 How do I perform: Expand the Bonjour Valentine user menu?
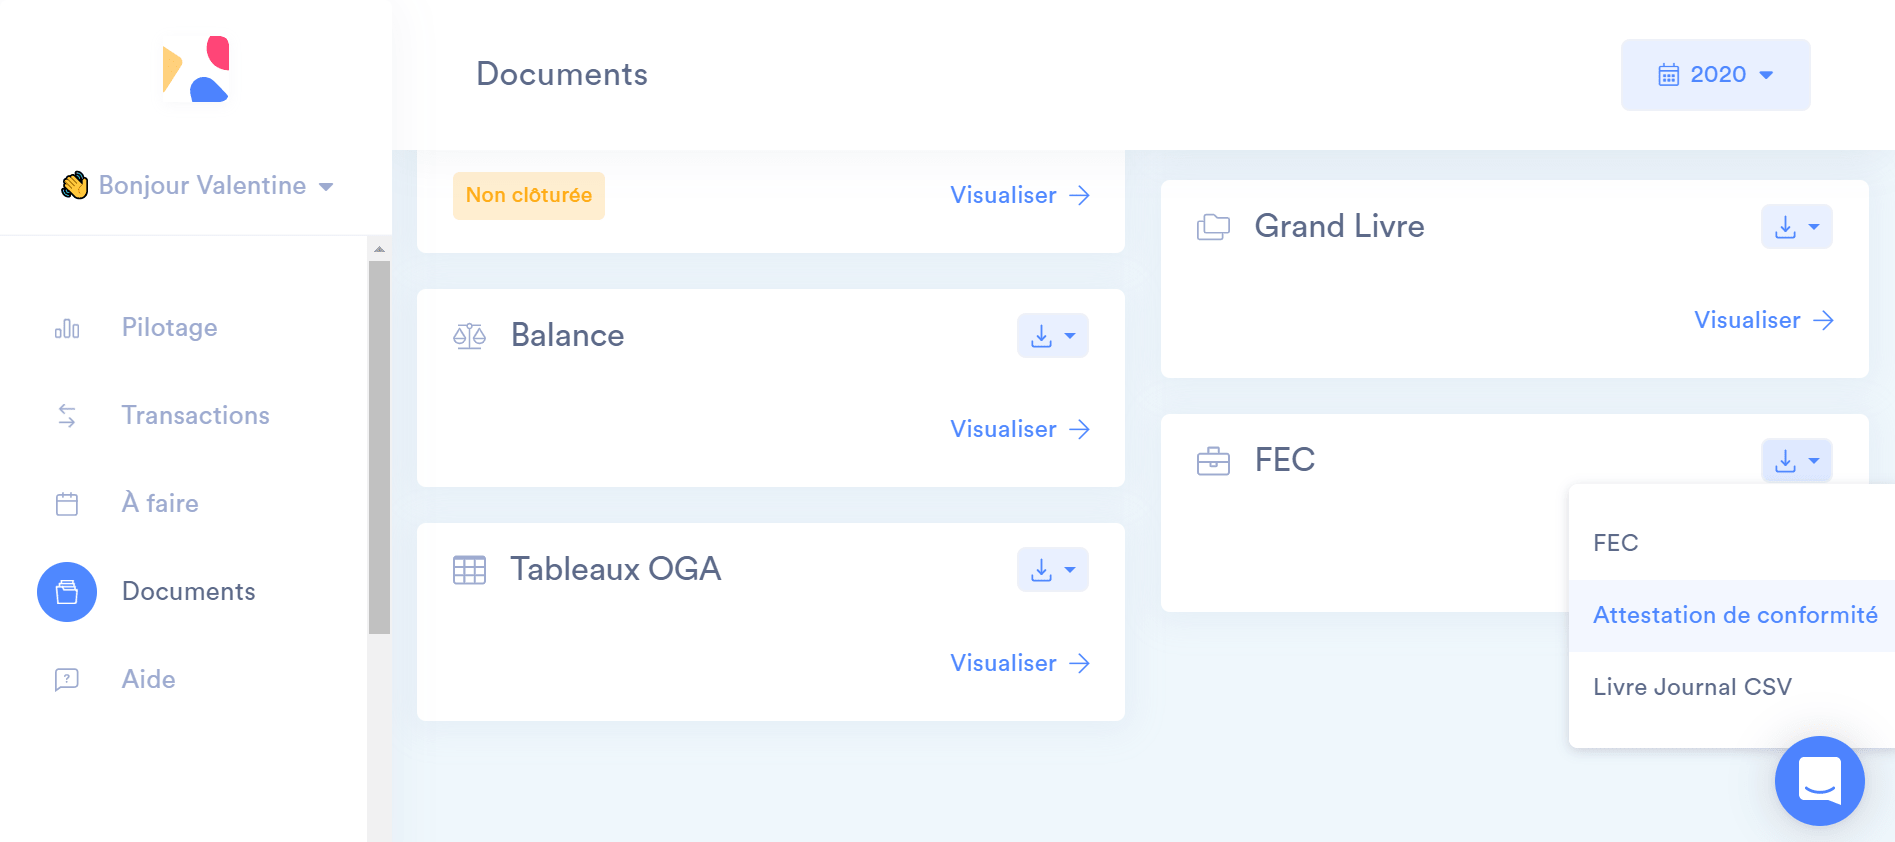(x=198, y=186)
